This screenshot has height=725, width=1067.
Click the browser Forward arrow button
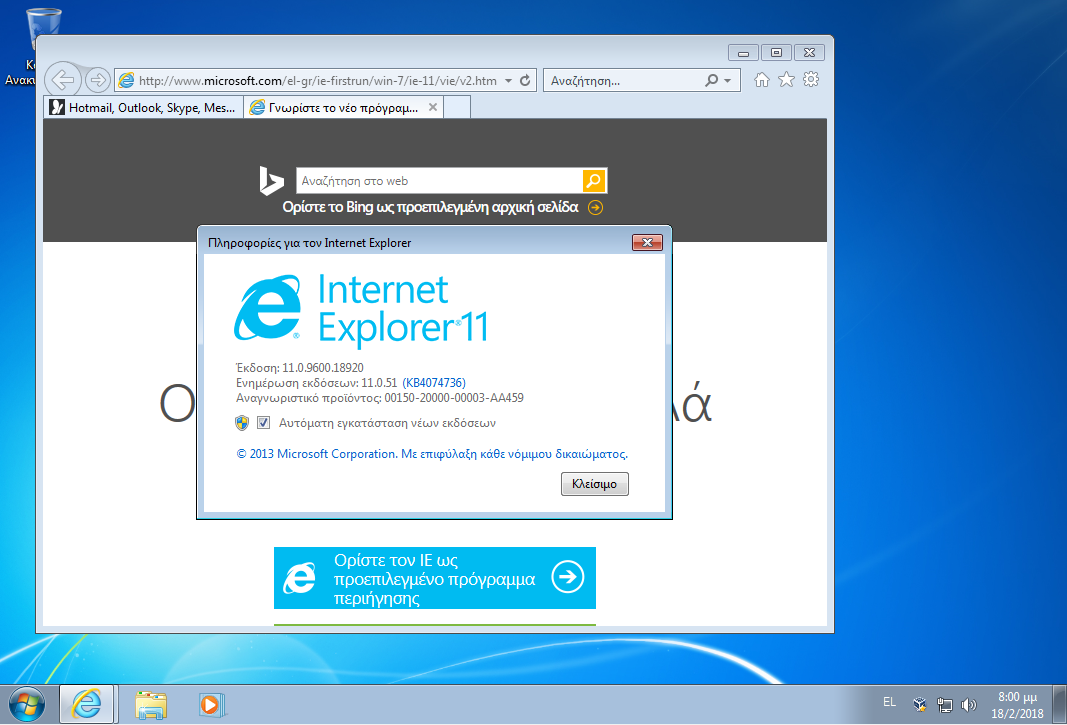(98, 80)
